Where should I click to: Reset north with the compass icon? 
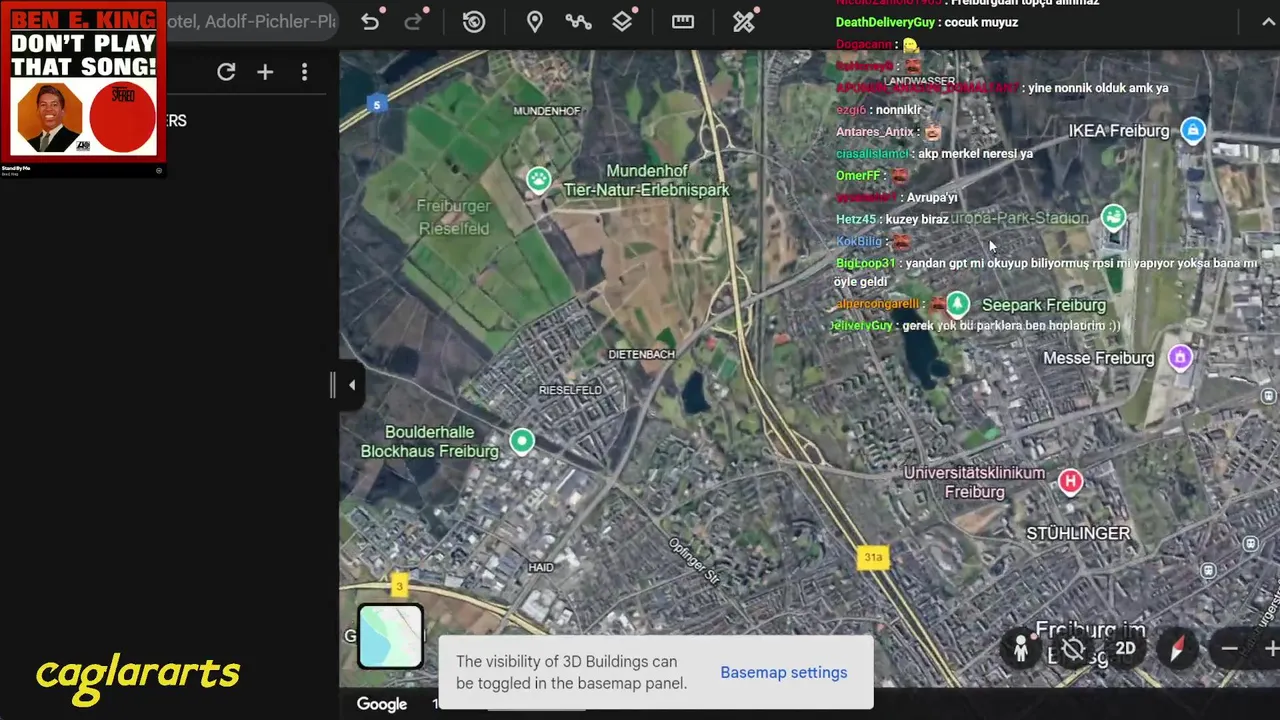pos(1177,649)
